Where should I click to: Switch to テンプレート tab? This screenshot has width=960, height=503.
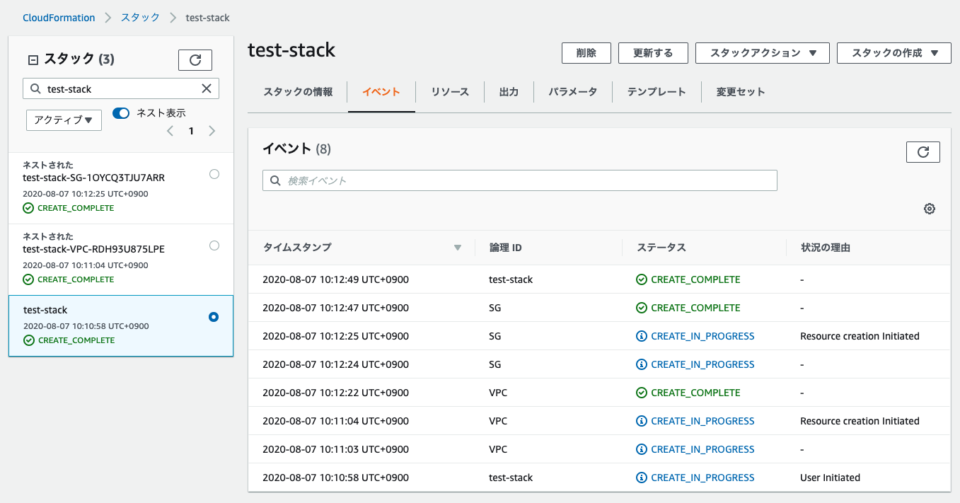pos(656,92)
